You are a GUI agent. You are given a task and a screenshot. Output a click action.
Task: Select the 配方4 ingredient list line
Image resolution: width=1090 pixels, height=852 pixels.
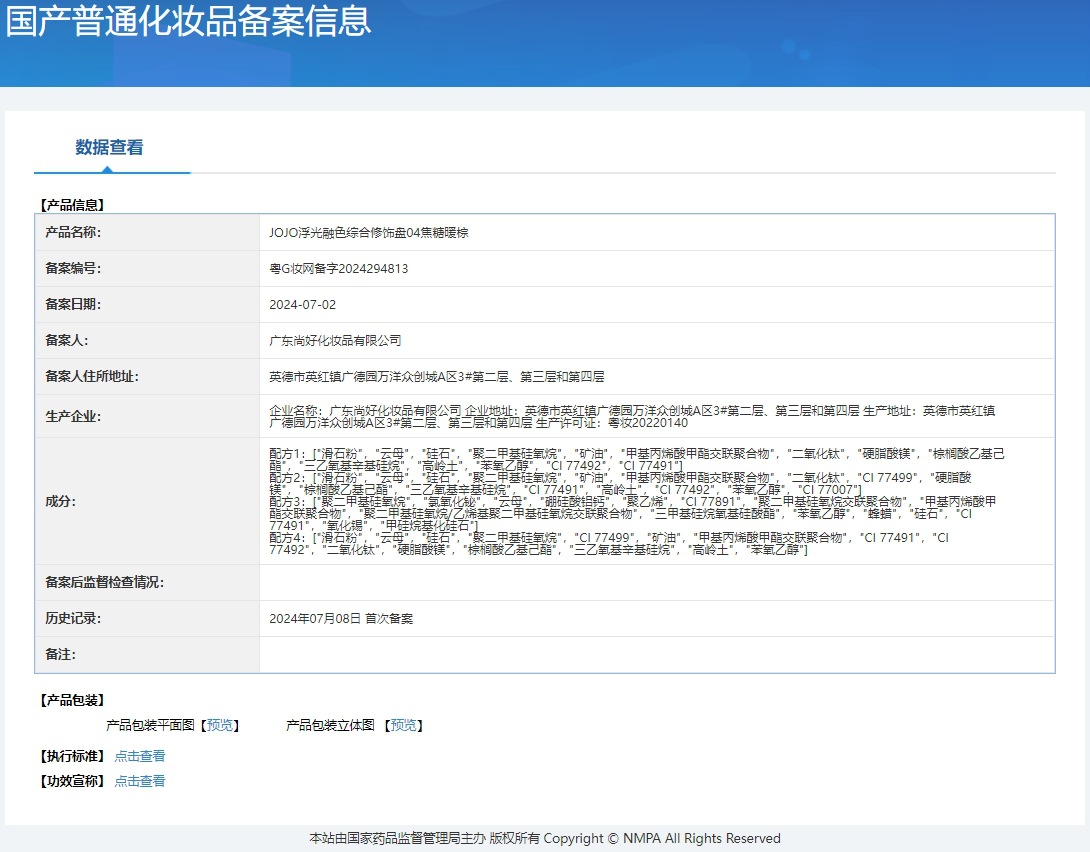(609, 543)
